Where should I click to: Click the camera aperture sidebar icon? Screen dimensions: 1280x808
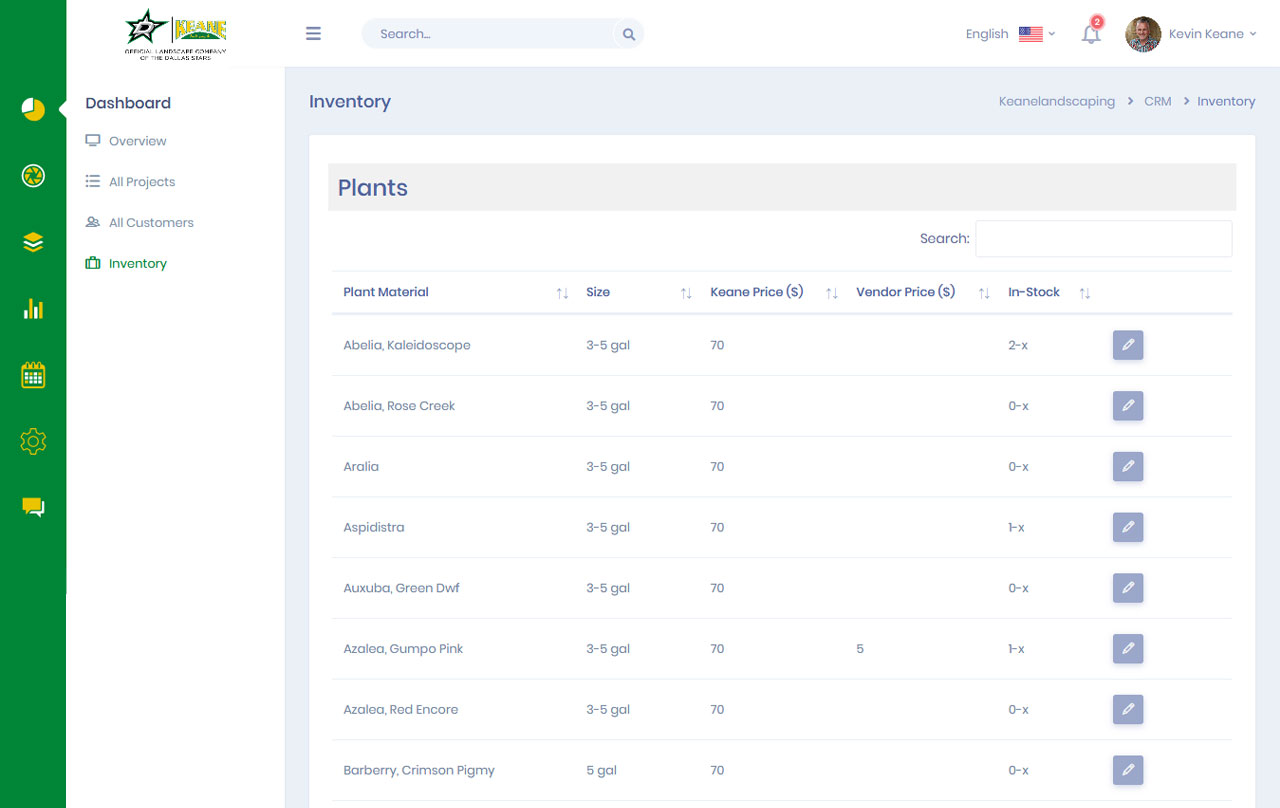click(33, 176)
